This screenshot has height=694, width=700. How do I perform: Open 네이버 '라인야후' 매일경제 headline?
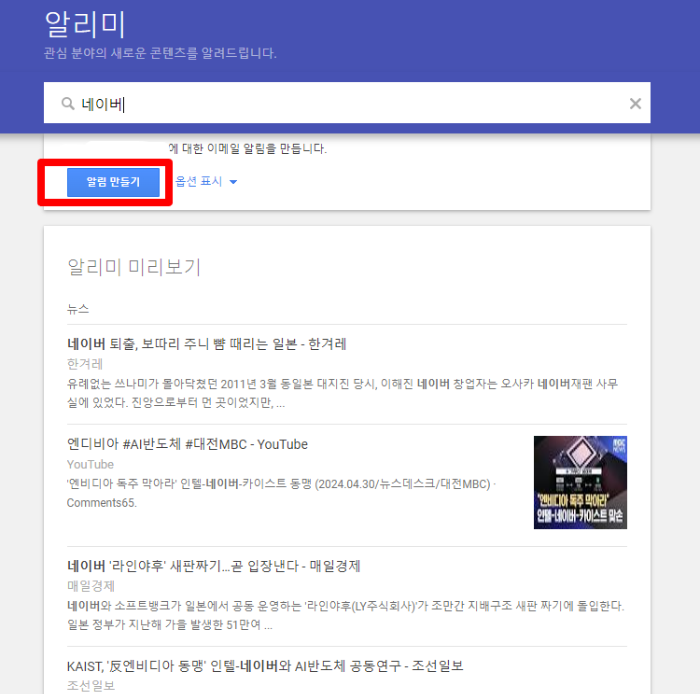(213, 566)
